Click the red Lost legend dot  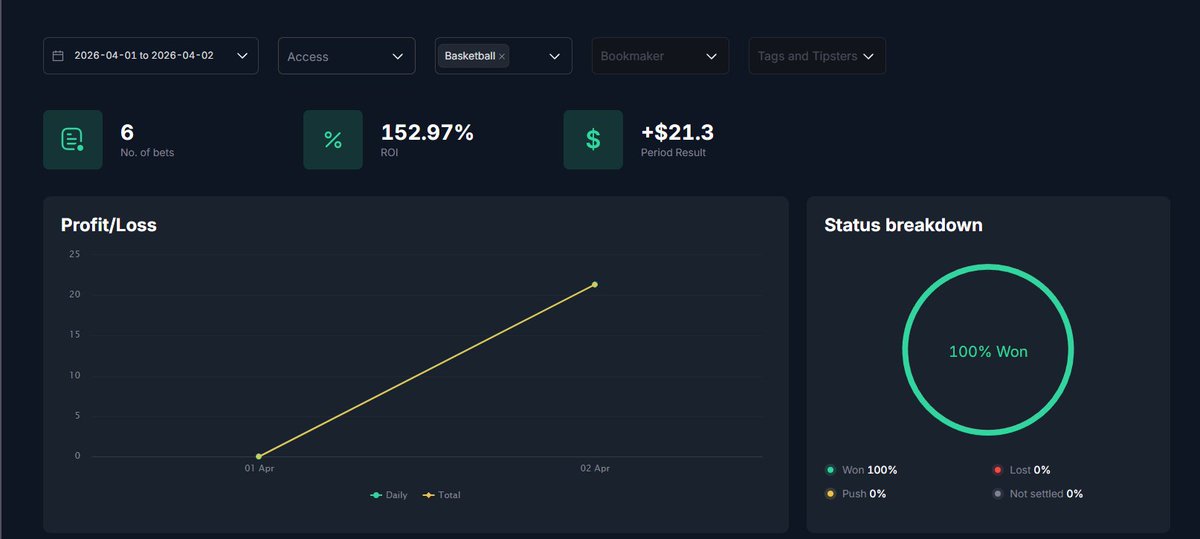click(x=998, y=470)
